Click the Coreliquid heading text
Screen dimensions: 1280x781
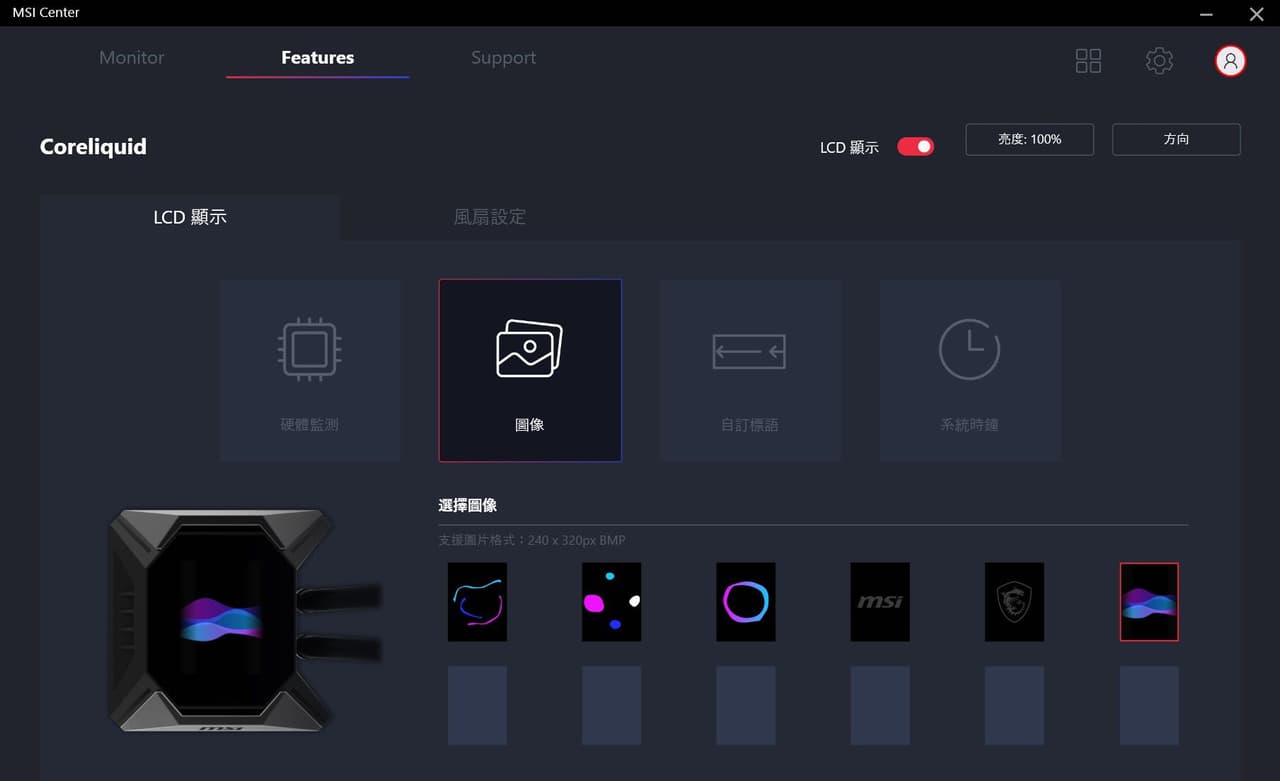pos(93,147)
